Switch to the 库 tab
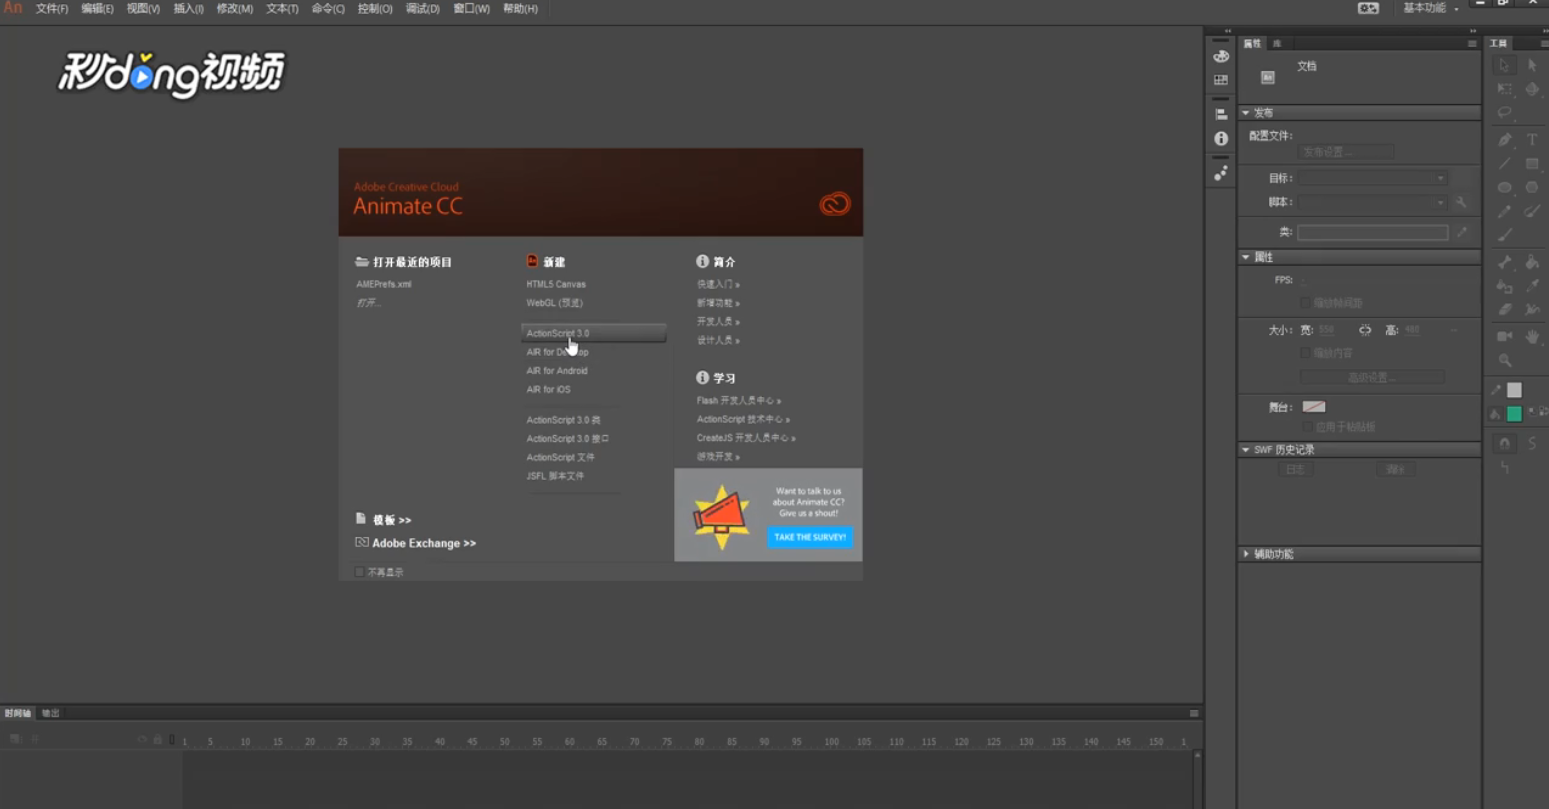The height and width of the screenshot is (809, 1549). coord(1277,44)
